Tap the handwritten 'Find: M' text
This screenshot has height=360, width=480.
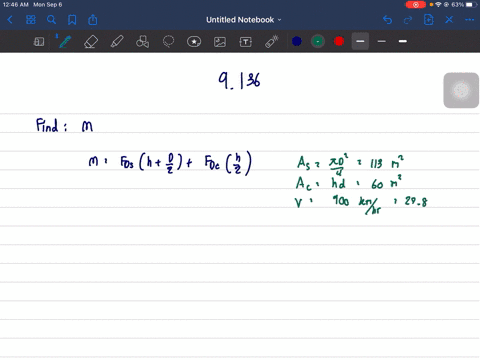[64, 126]
